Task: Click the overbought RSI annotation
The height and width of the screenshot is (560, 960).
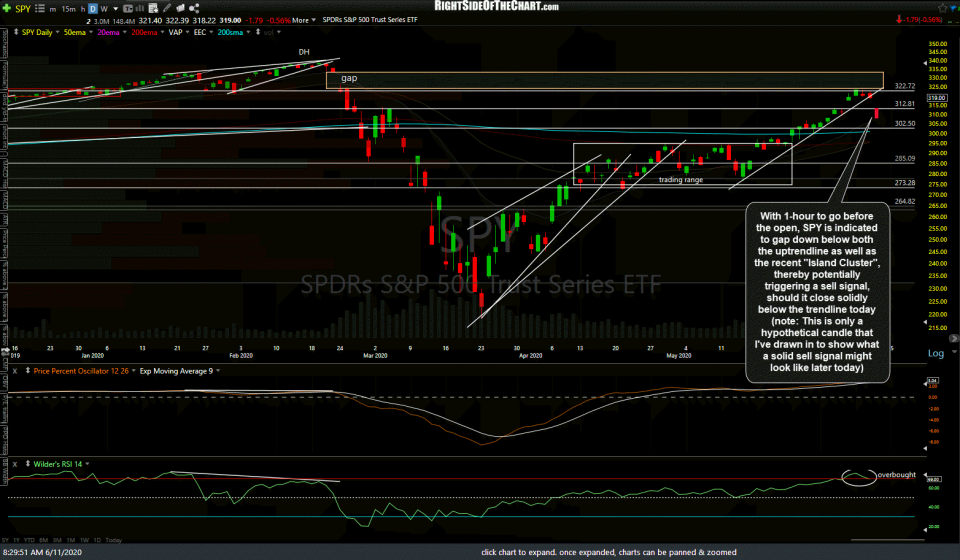Action: 896,475
